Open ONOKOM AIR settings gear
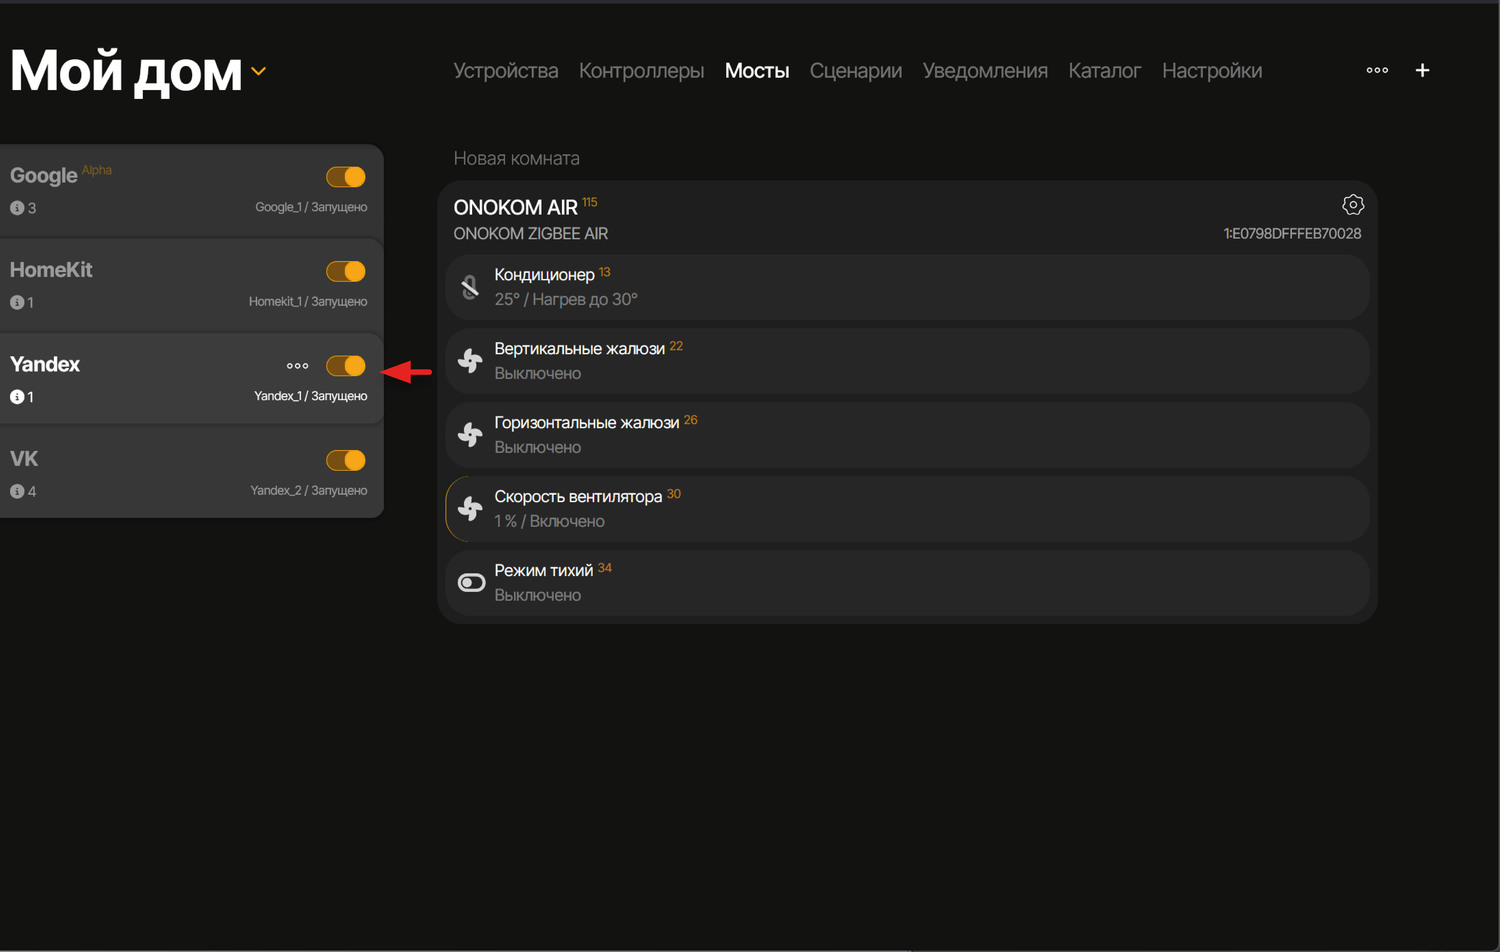The image size is (1500, 952). click(x=1352, y=205)
